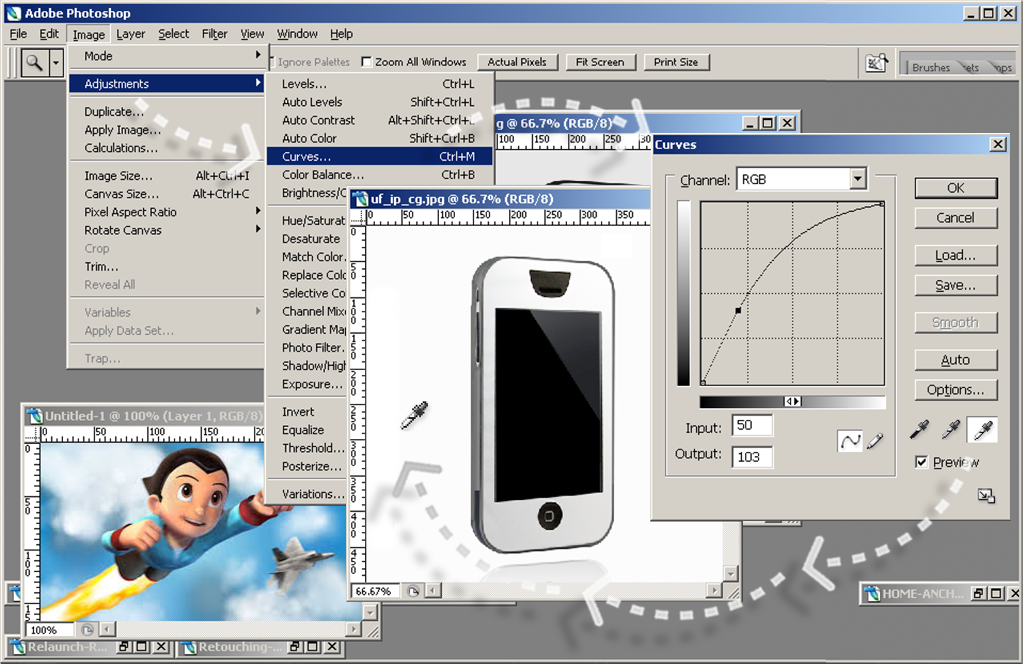The height and width of the screenshot is (664, 1023).
Task: Open the Filter menu
Action: click(x=214, y=34)
